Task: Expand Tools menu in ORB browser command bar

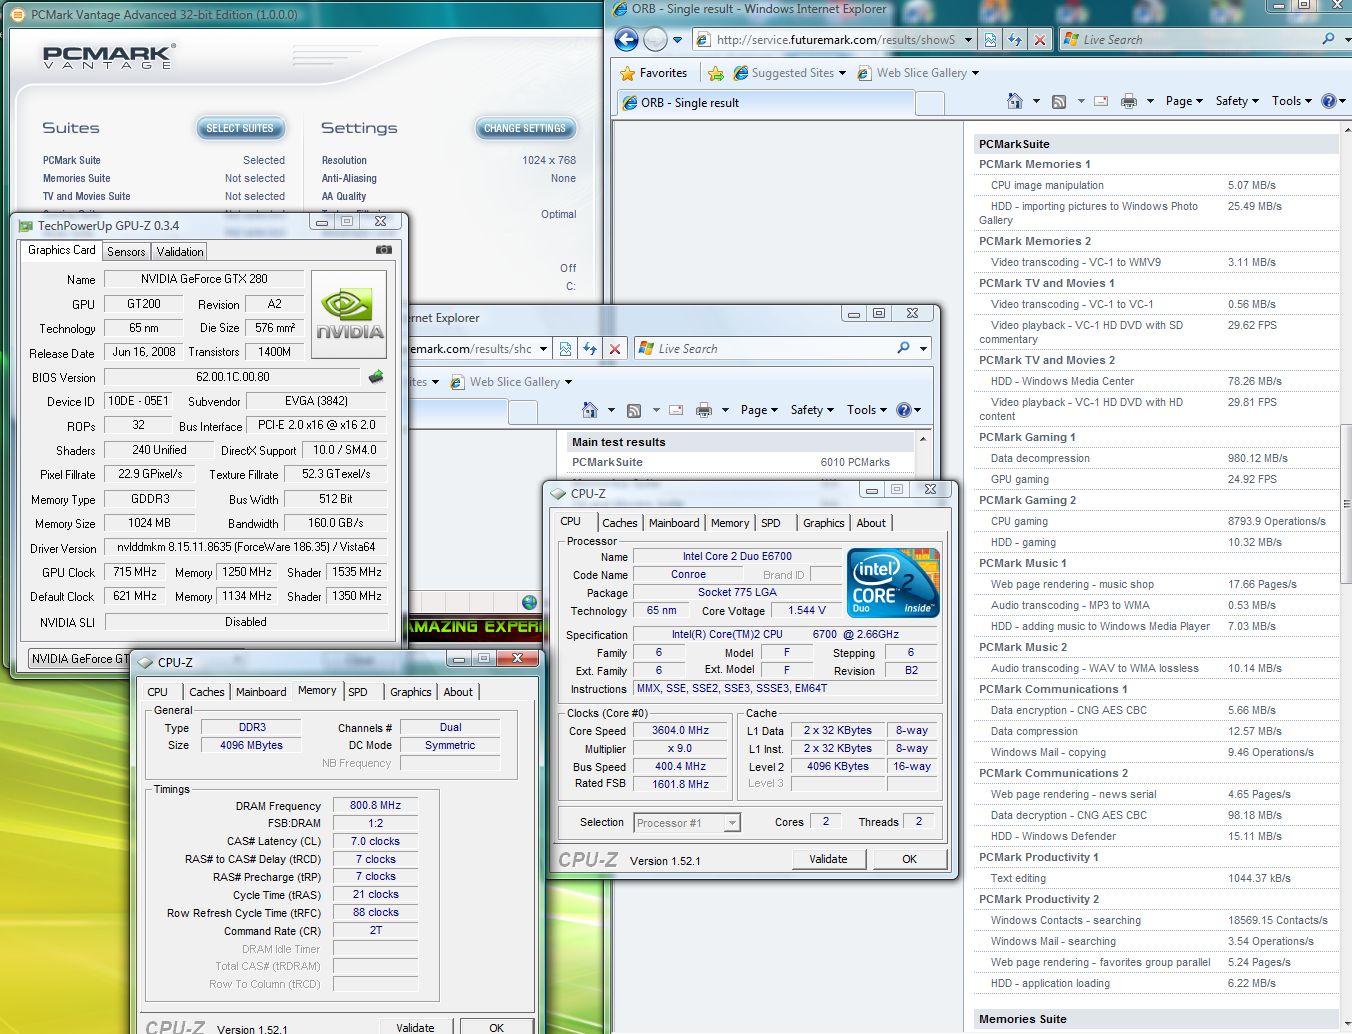Action: click(1292, 101)
